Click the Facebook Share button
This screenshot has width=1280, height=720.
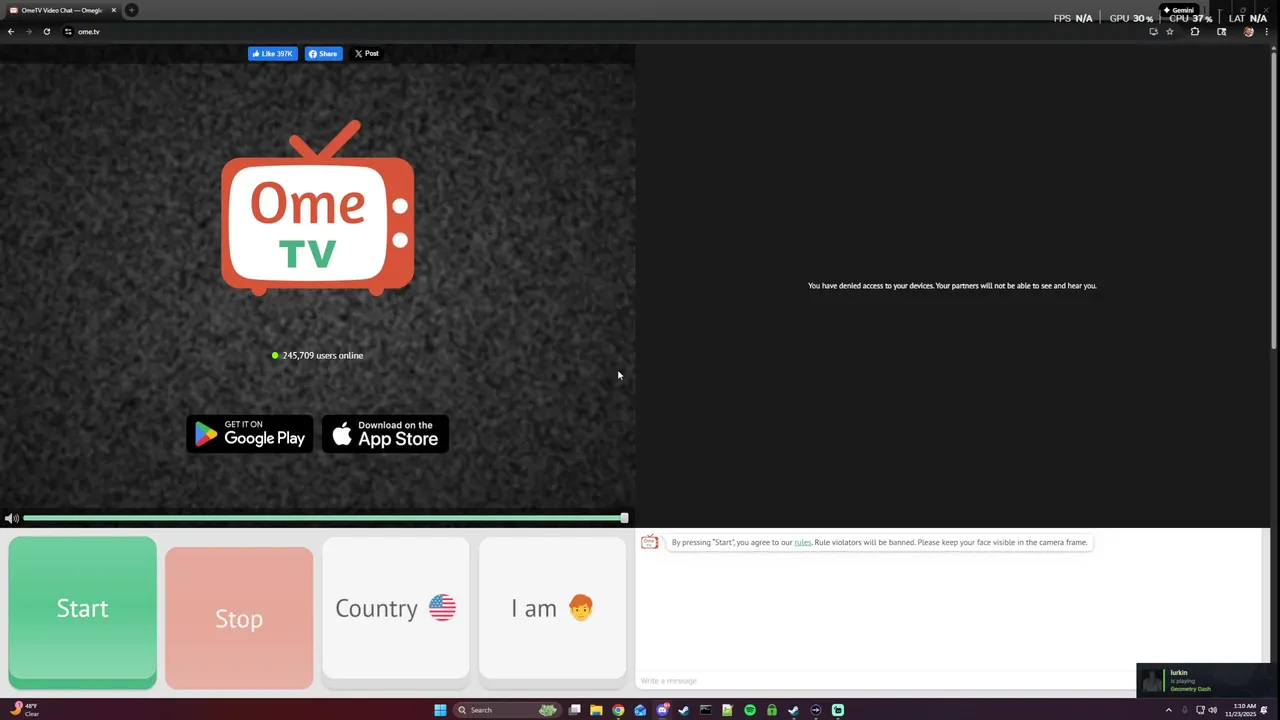point(324,54)
